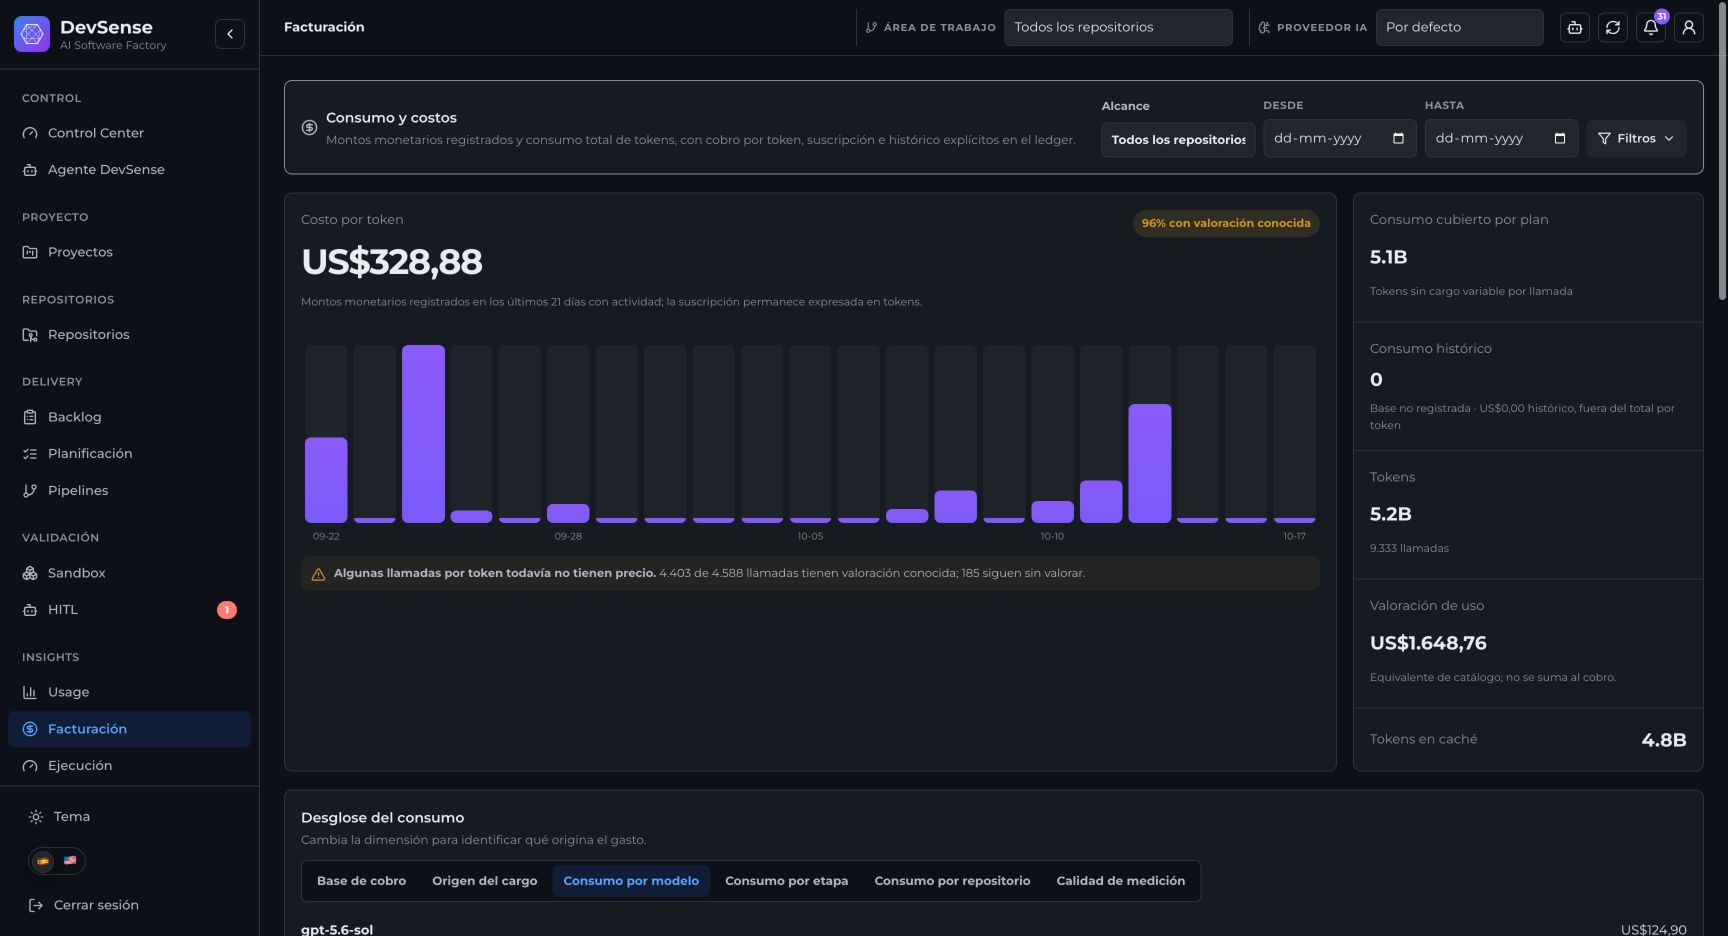Click the tall chart bar after 10-10
The image size is (1728, 936).
[1150, 463]
